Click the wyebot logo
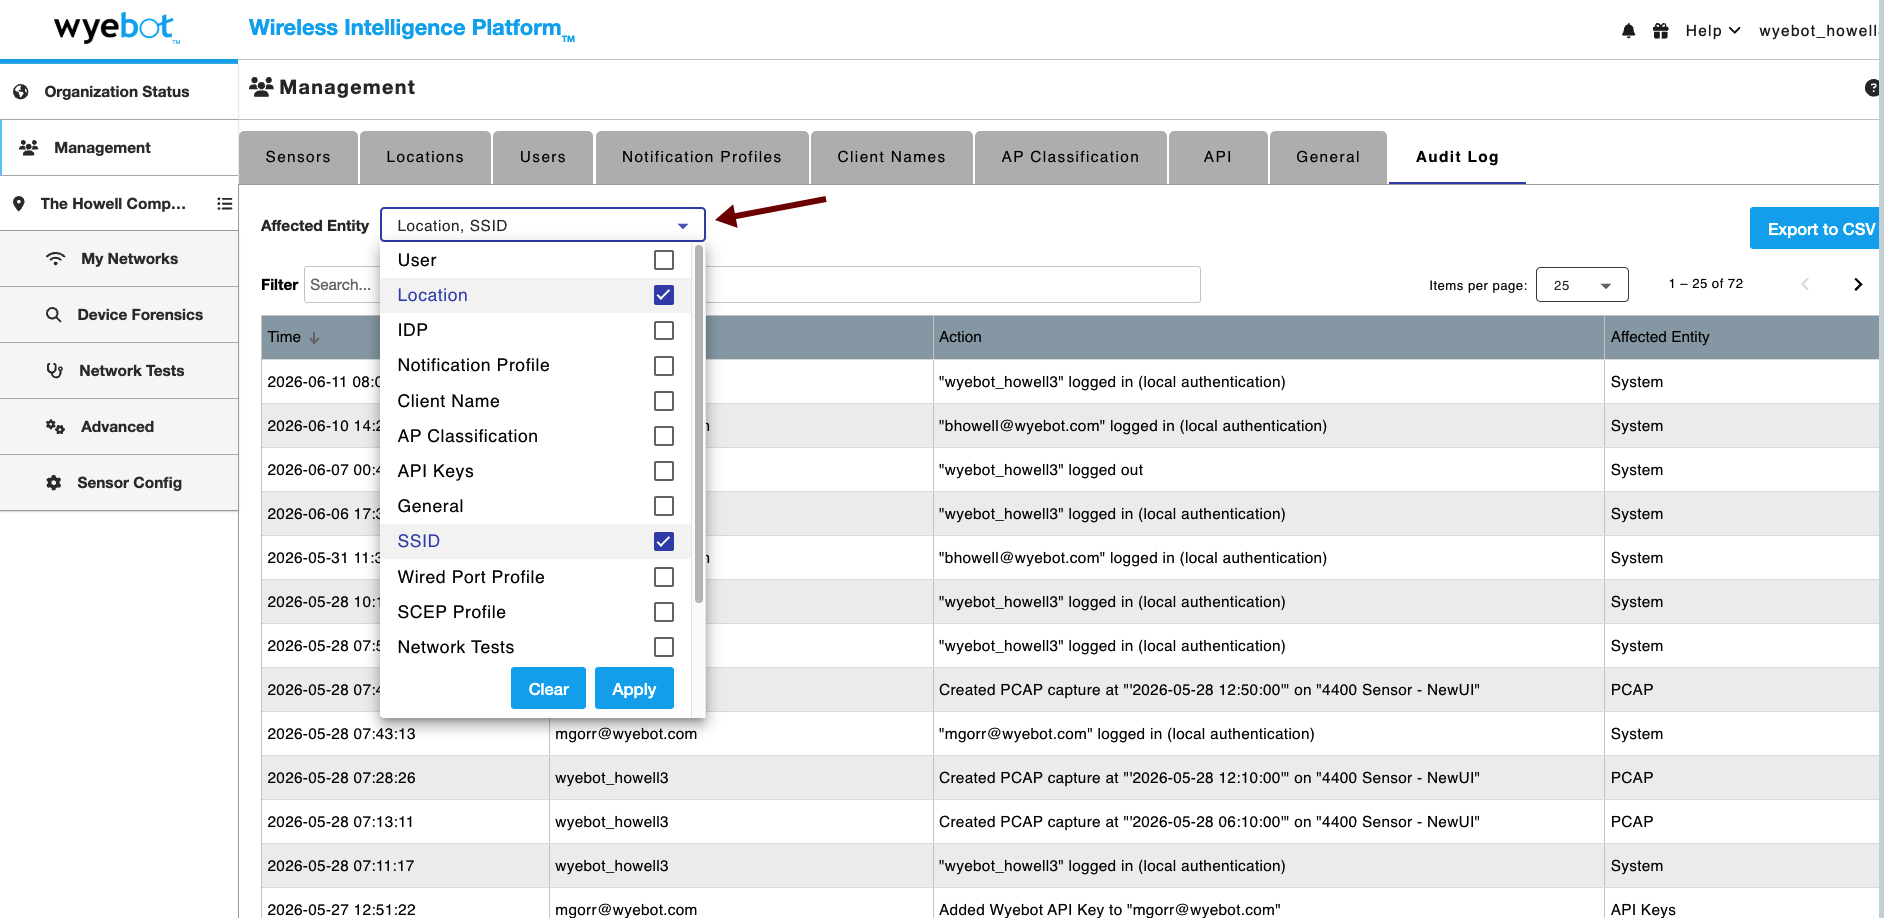The image size is (1884, 918). click(x=117, y=28)
